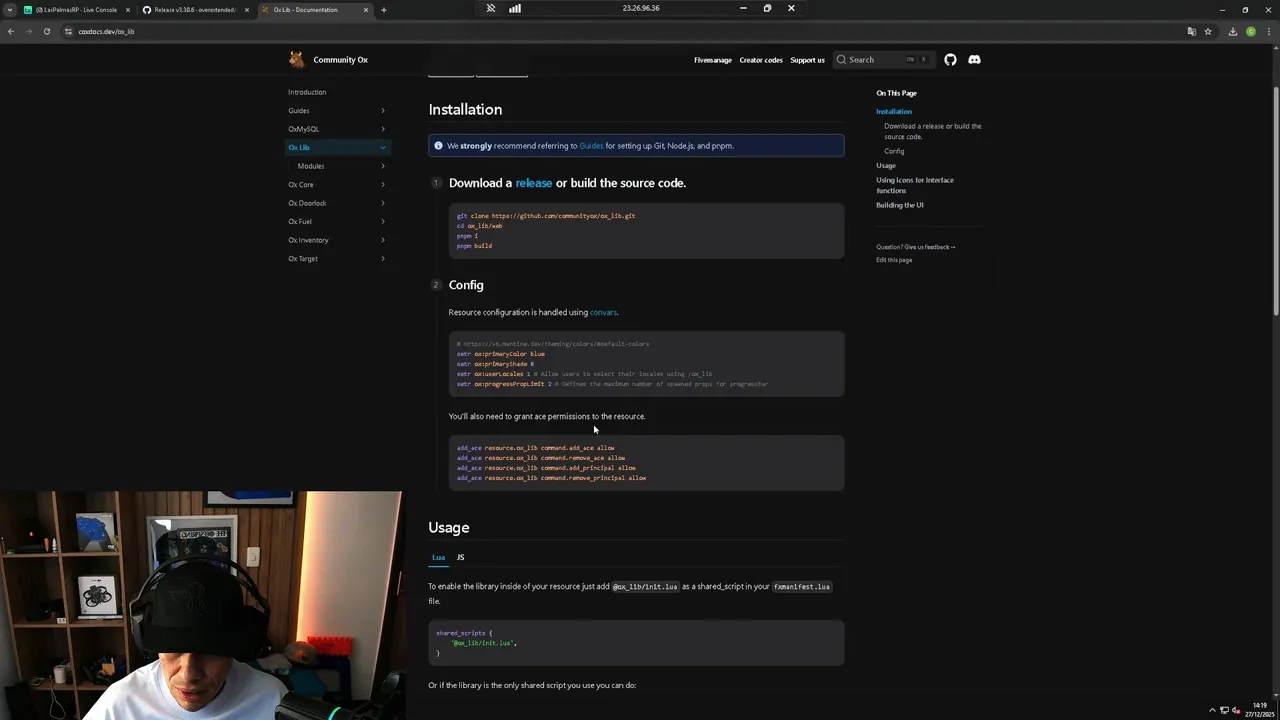Expand the OxMySQL sidebar section
The width and height of the screenshot is (1280, 720).
(x=382, y=129)
